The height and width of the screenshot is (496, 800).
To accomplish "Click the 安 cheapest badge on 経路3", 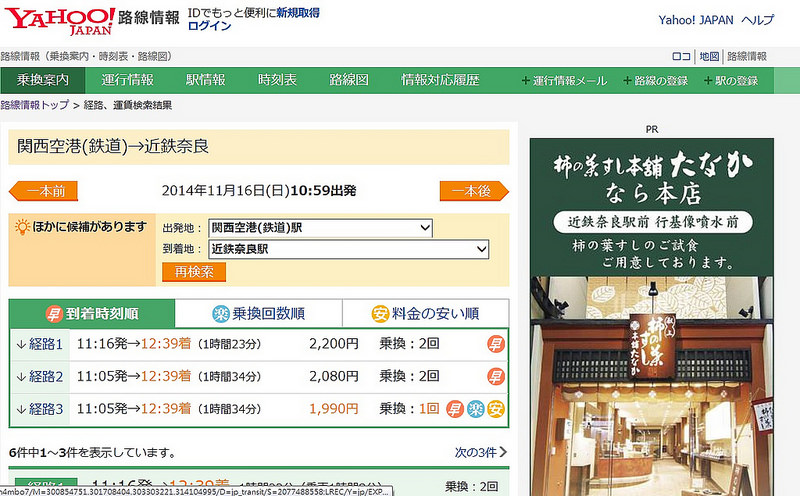I will pos(495,409).
